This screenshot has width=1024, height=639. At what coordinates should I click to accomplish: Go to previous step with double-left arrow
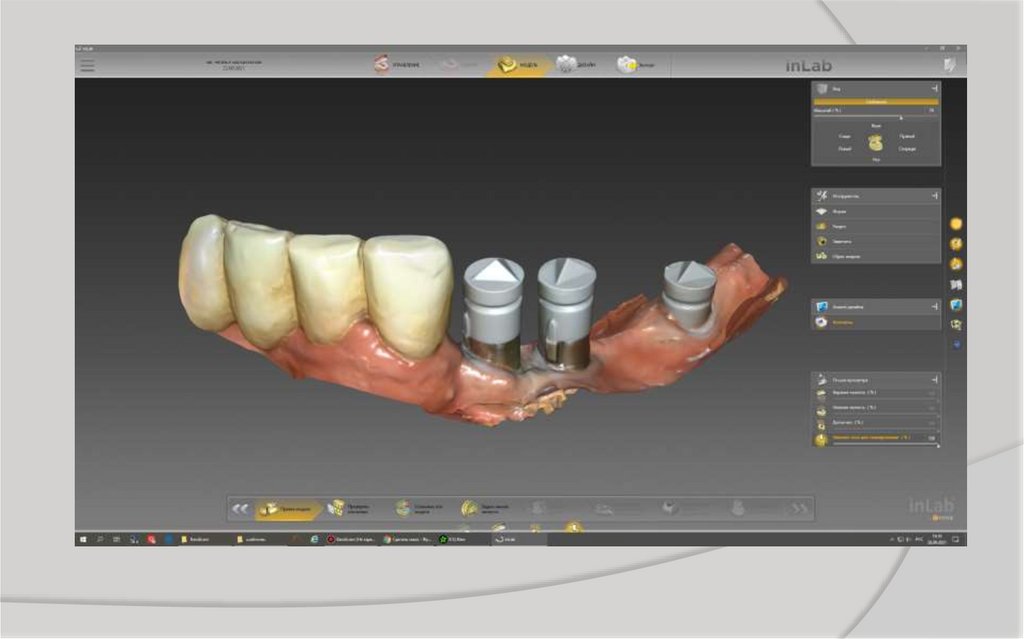click(239, 509)
